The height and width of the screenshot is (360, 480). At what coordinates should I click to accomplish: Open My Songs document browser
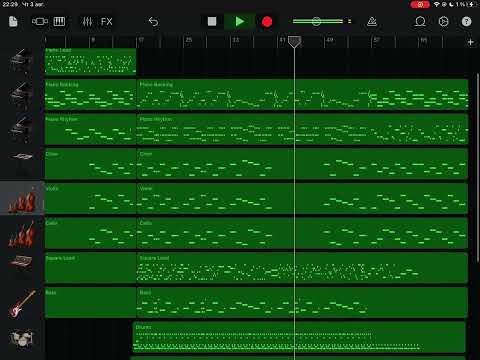click(13, 22)
